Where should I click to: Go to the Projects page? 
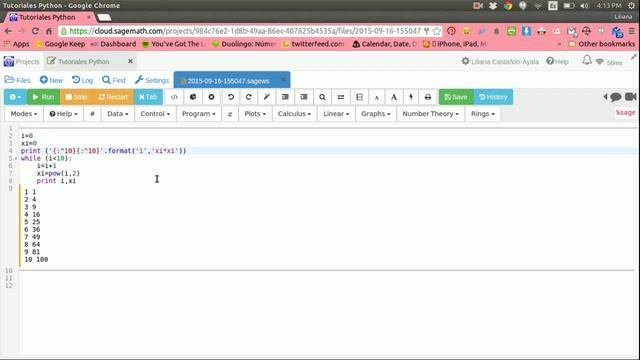(x=22, y=62)
